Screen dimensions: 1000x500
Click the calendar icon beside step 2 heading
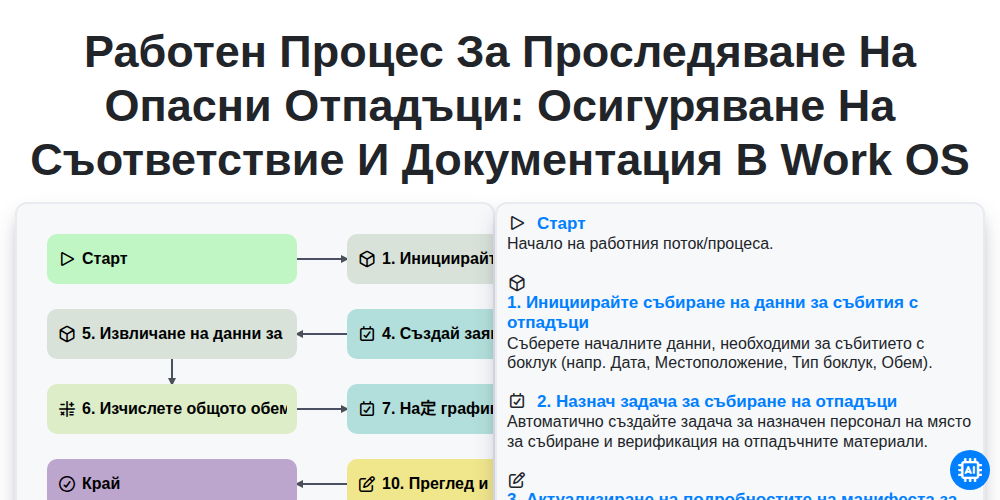point(517,401)
